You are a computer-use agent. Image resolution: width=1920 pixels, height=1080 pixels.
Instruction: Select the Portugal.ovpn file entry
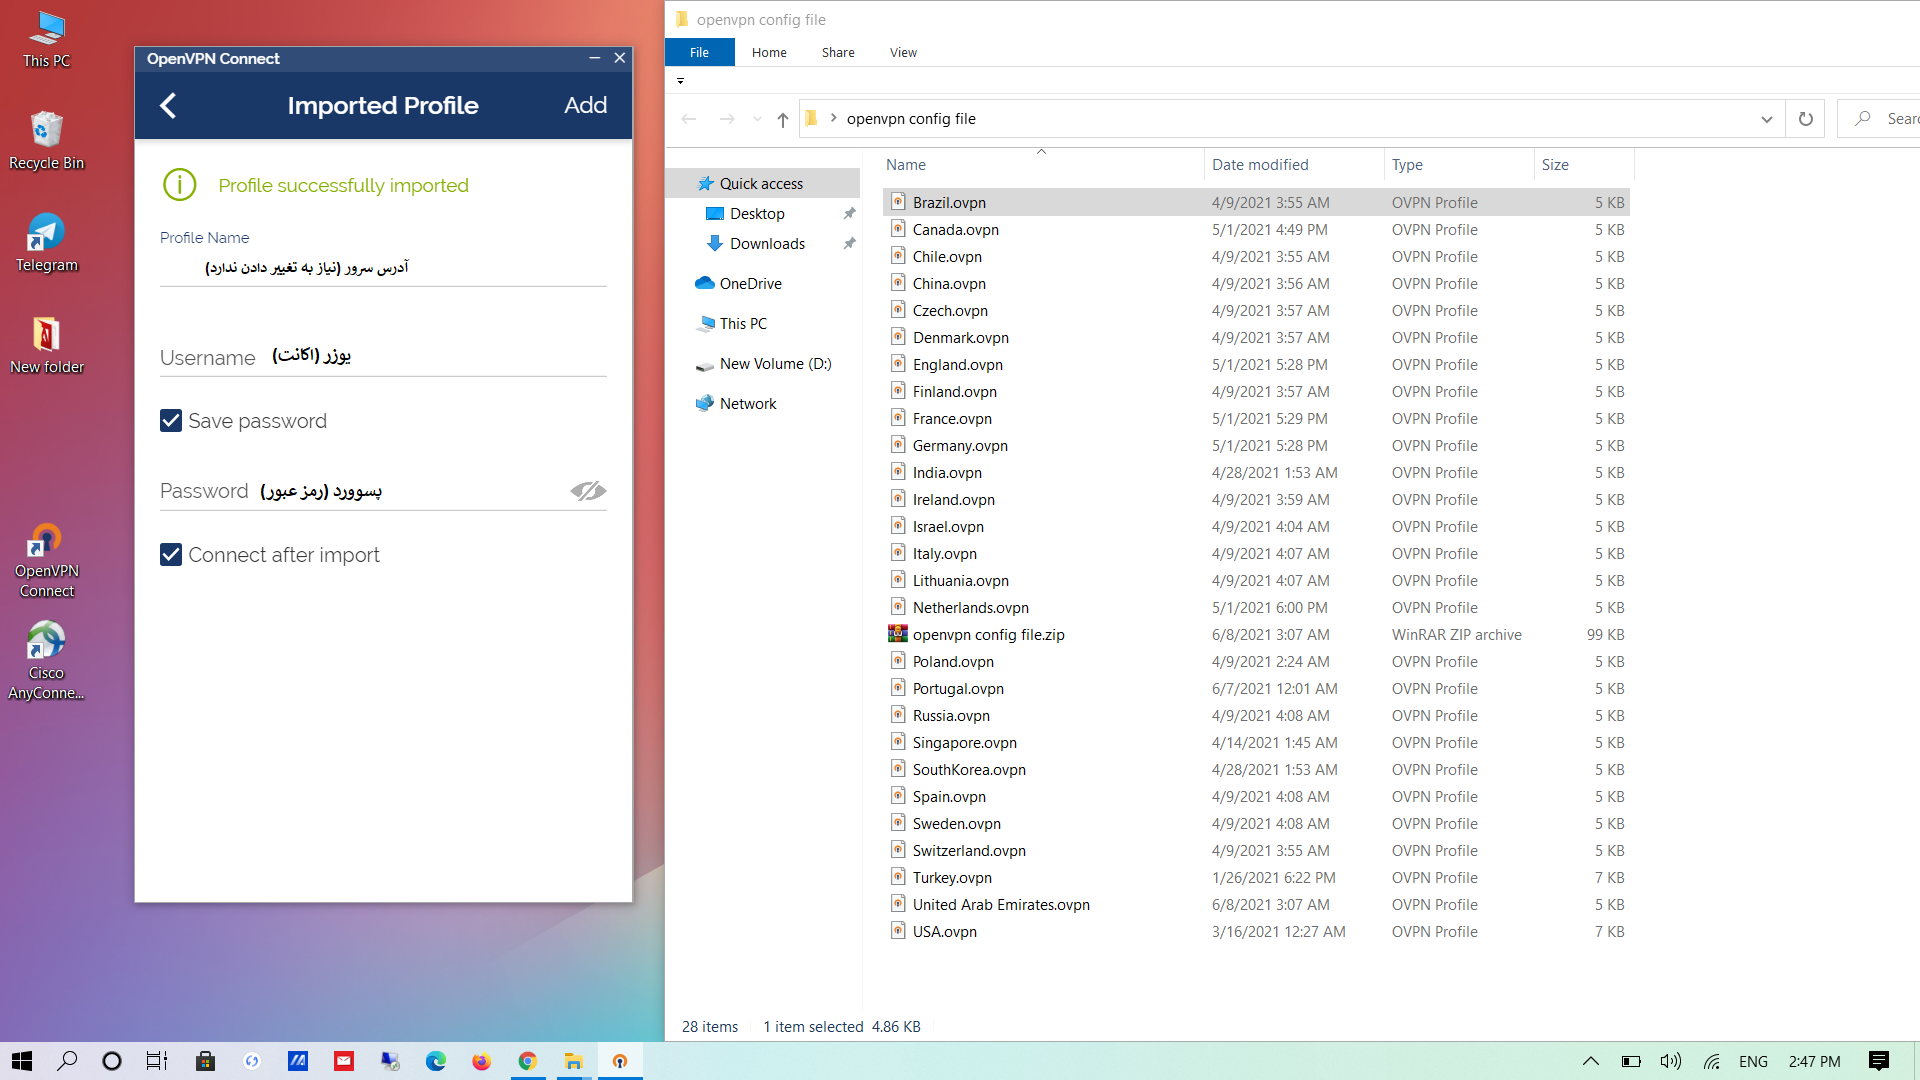(957, 687)
